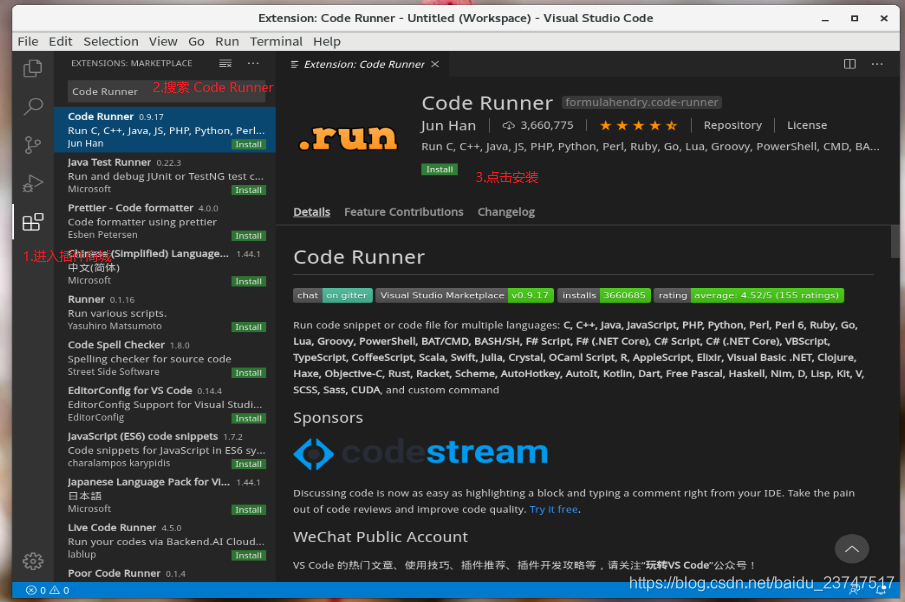
Task: Split the editor to the right
Action: tap(850, 64)
